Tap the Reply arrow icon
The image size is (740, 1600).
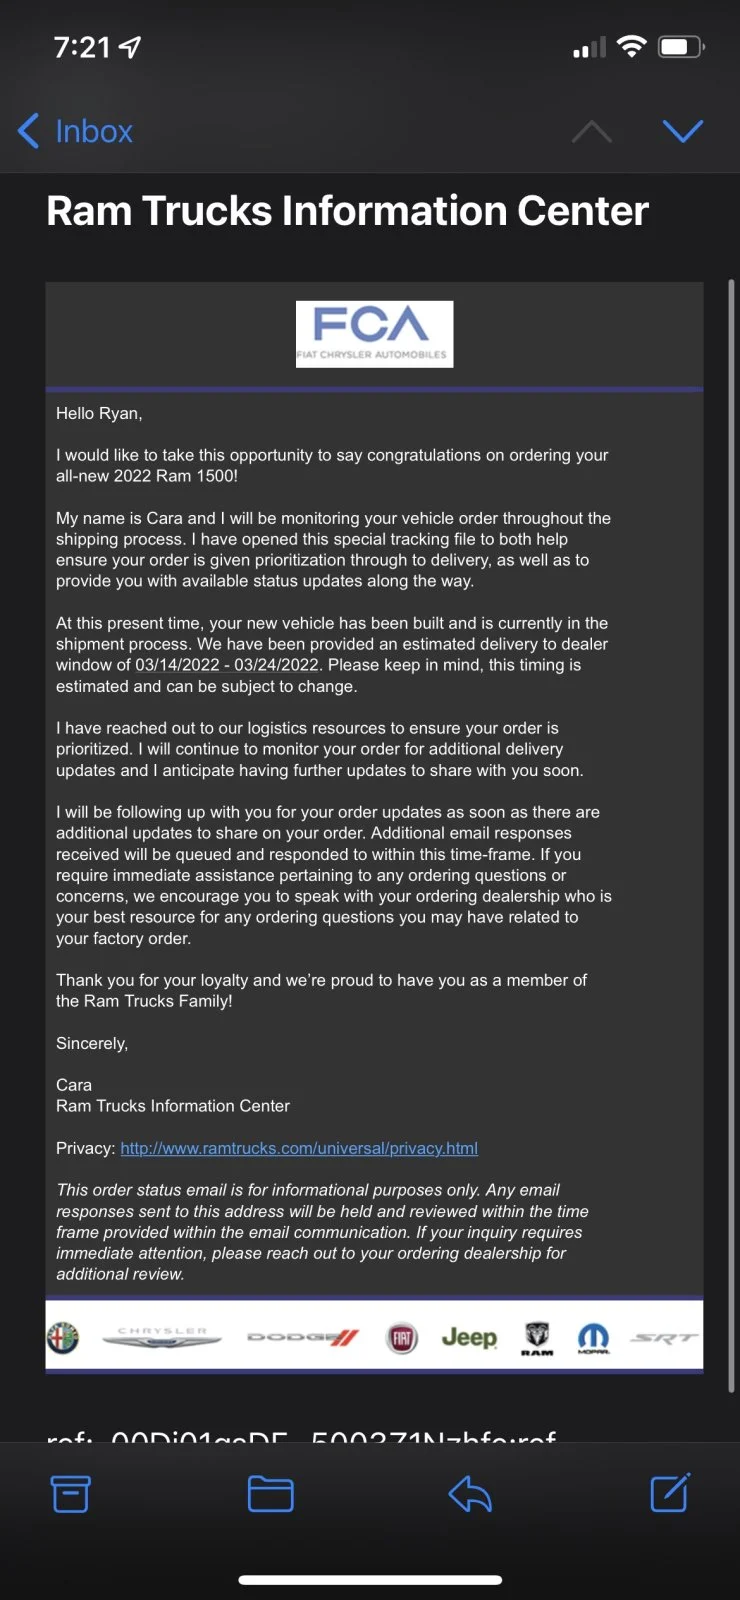(470, 1494)
